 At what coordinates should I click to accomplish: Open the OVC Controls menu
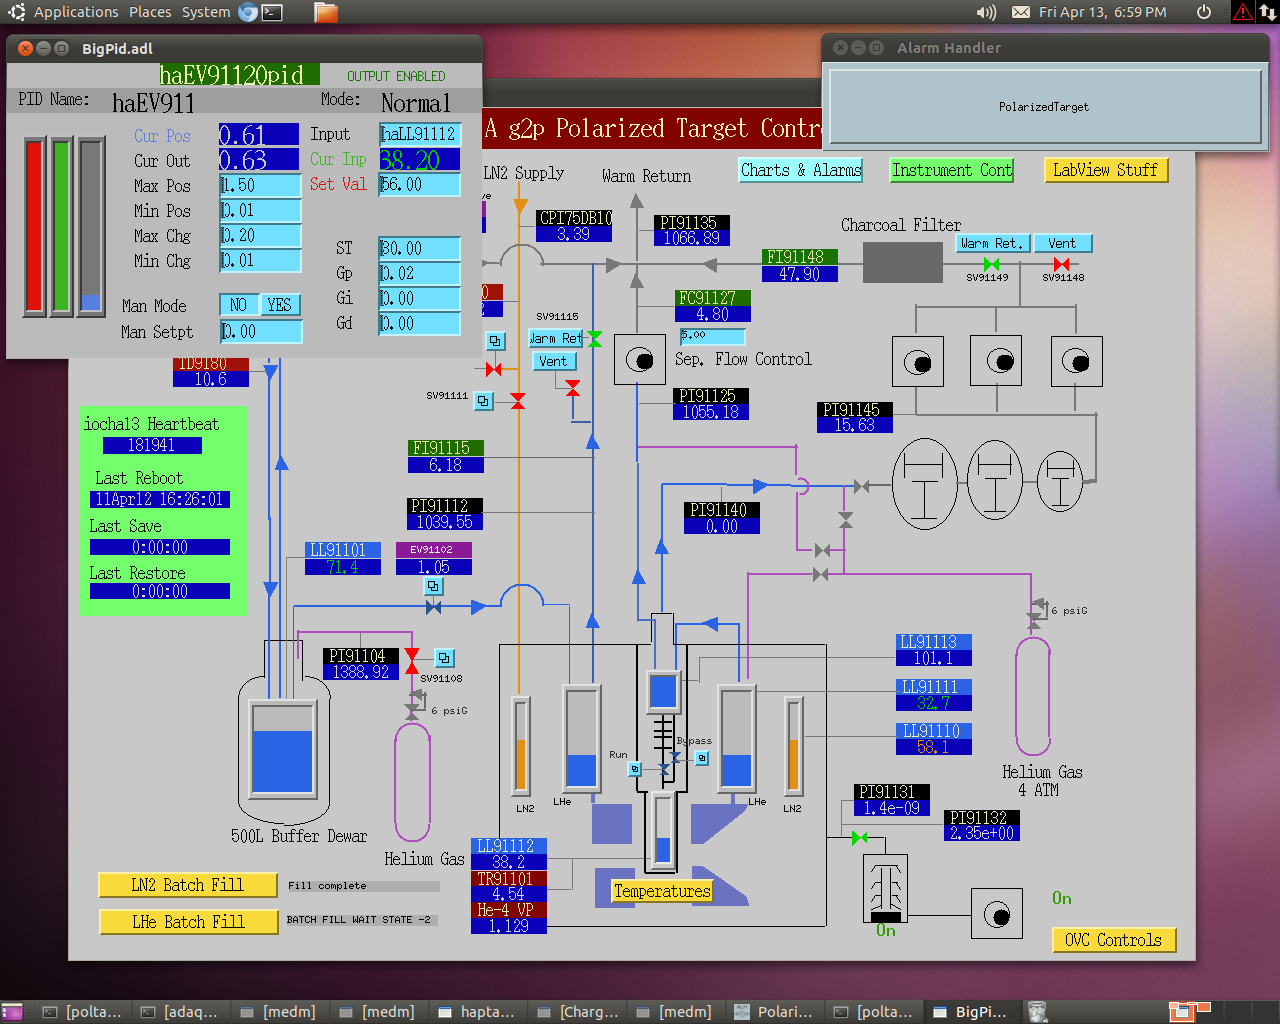coord(1113,940)
